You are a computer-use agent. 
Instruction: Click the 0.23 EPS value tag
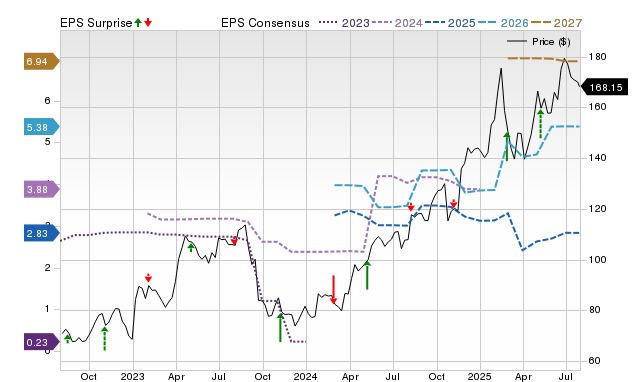click(x=42, y=342)
